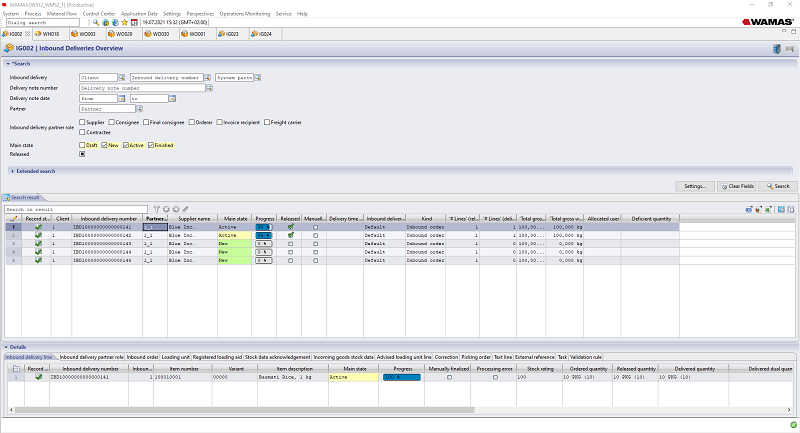Click the yellow globe toolbar icon
The image size is (800, 433).
click(106, 22)
